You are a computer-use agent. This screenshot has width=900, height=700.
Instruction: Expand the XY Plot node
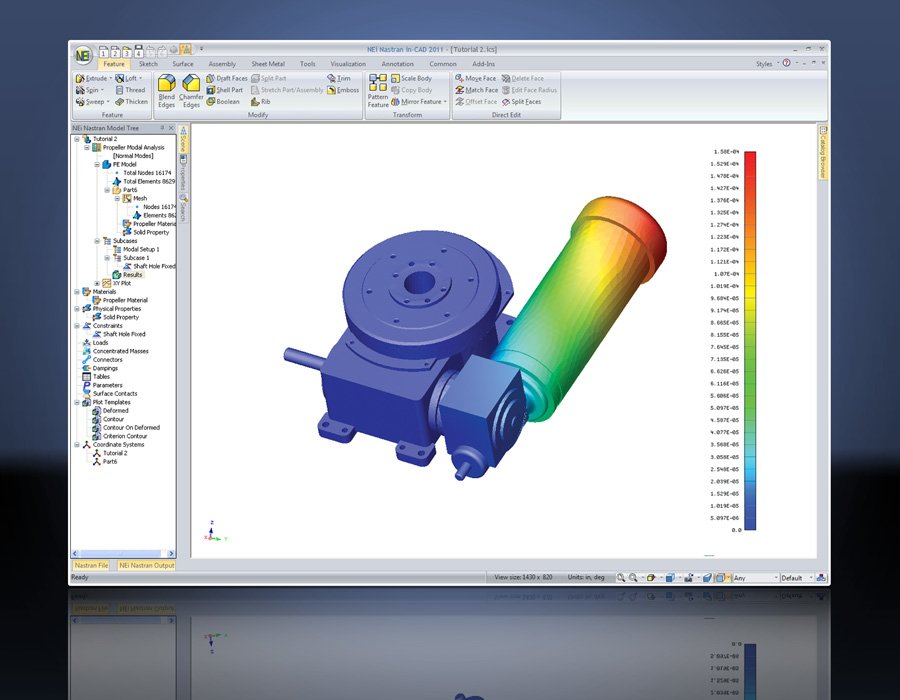(x=97, y=283)
